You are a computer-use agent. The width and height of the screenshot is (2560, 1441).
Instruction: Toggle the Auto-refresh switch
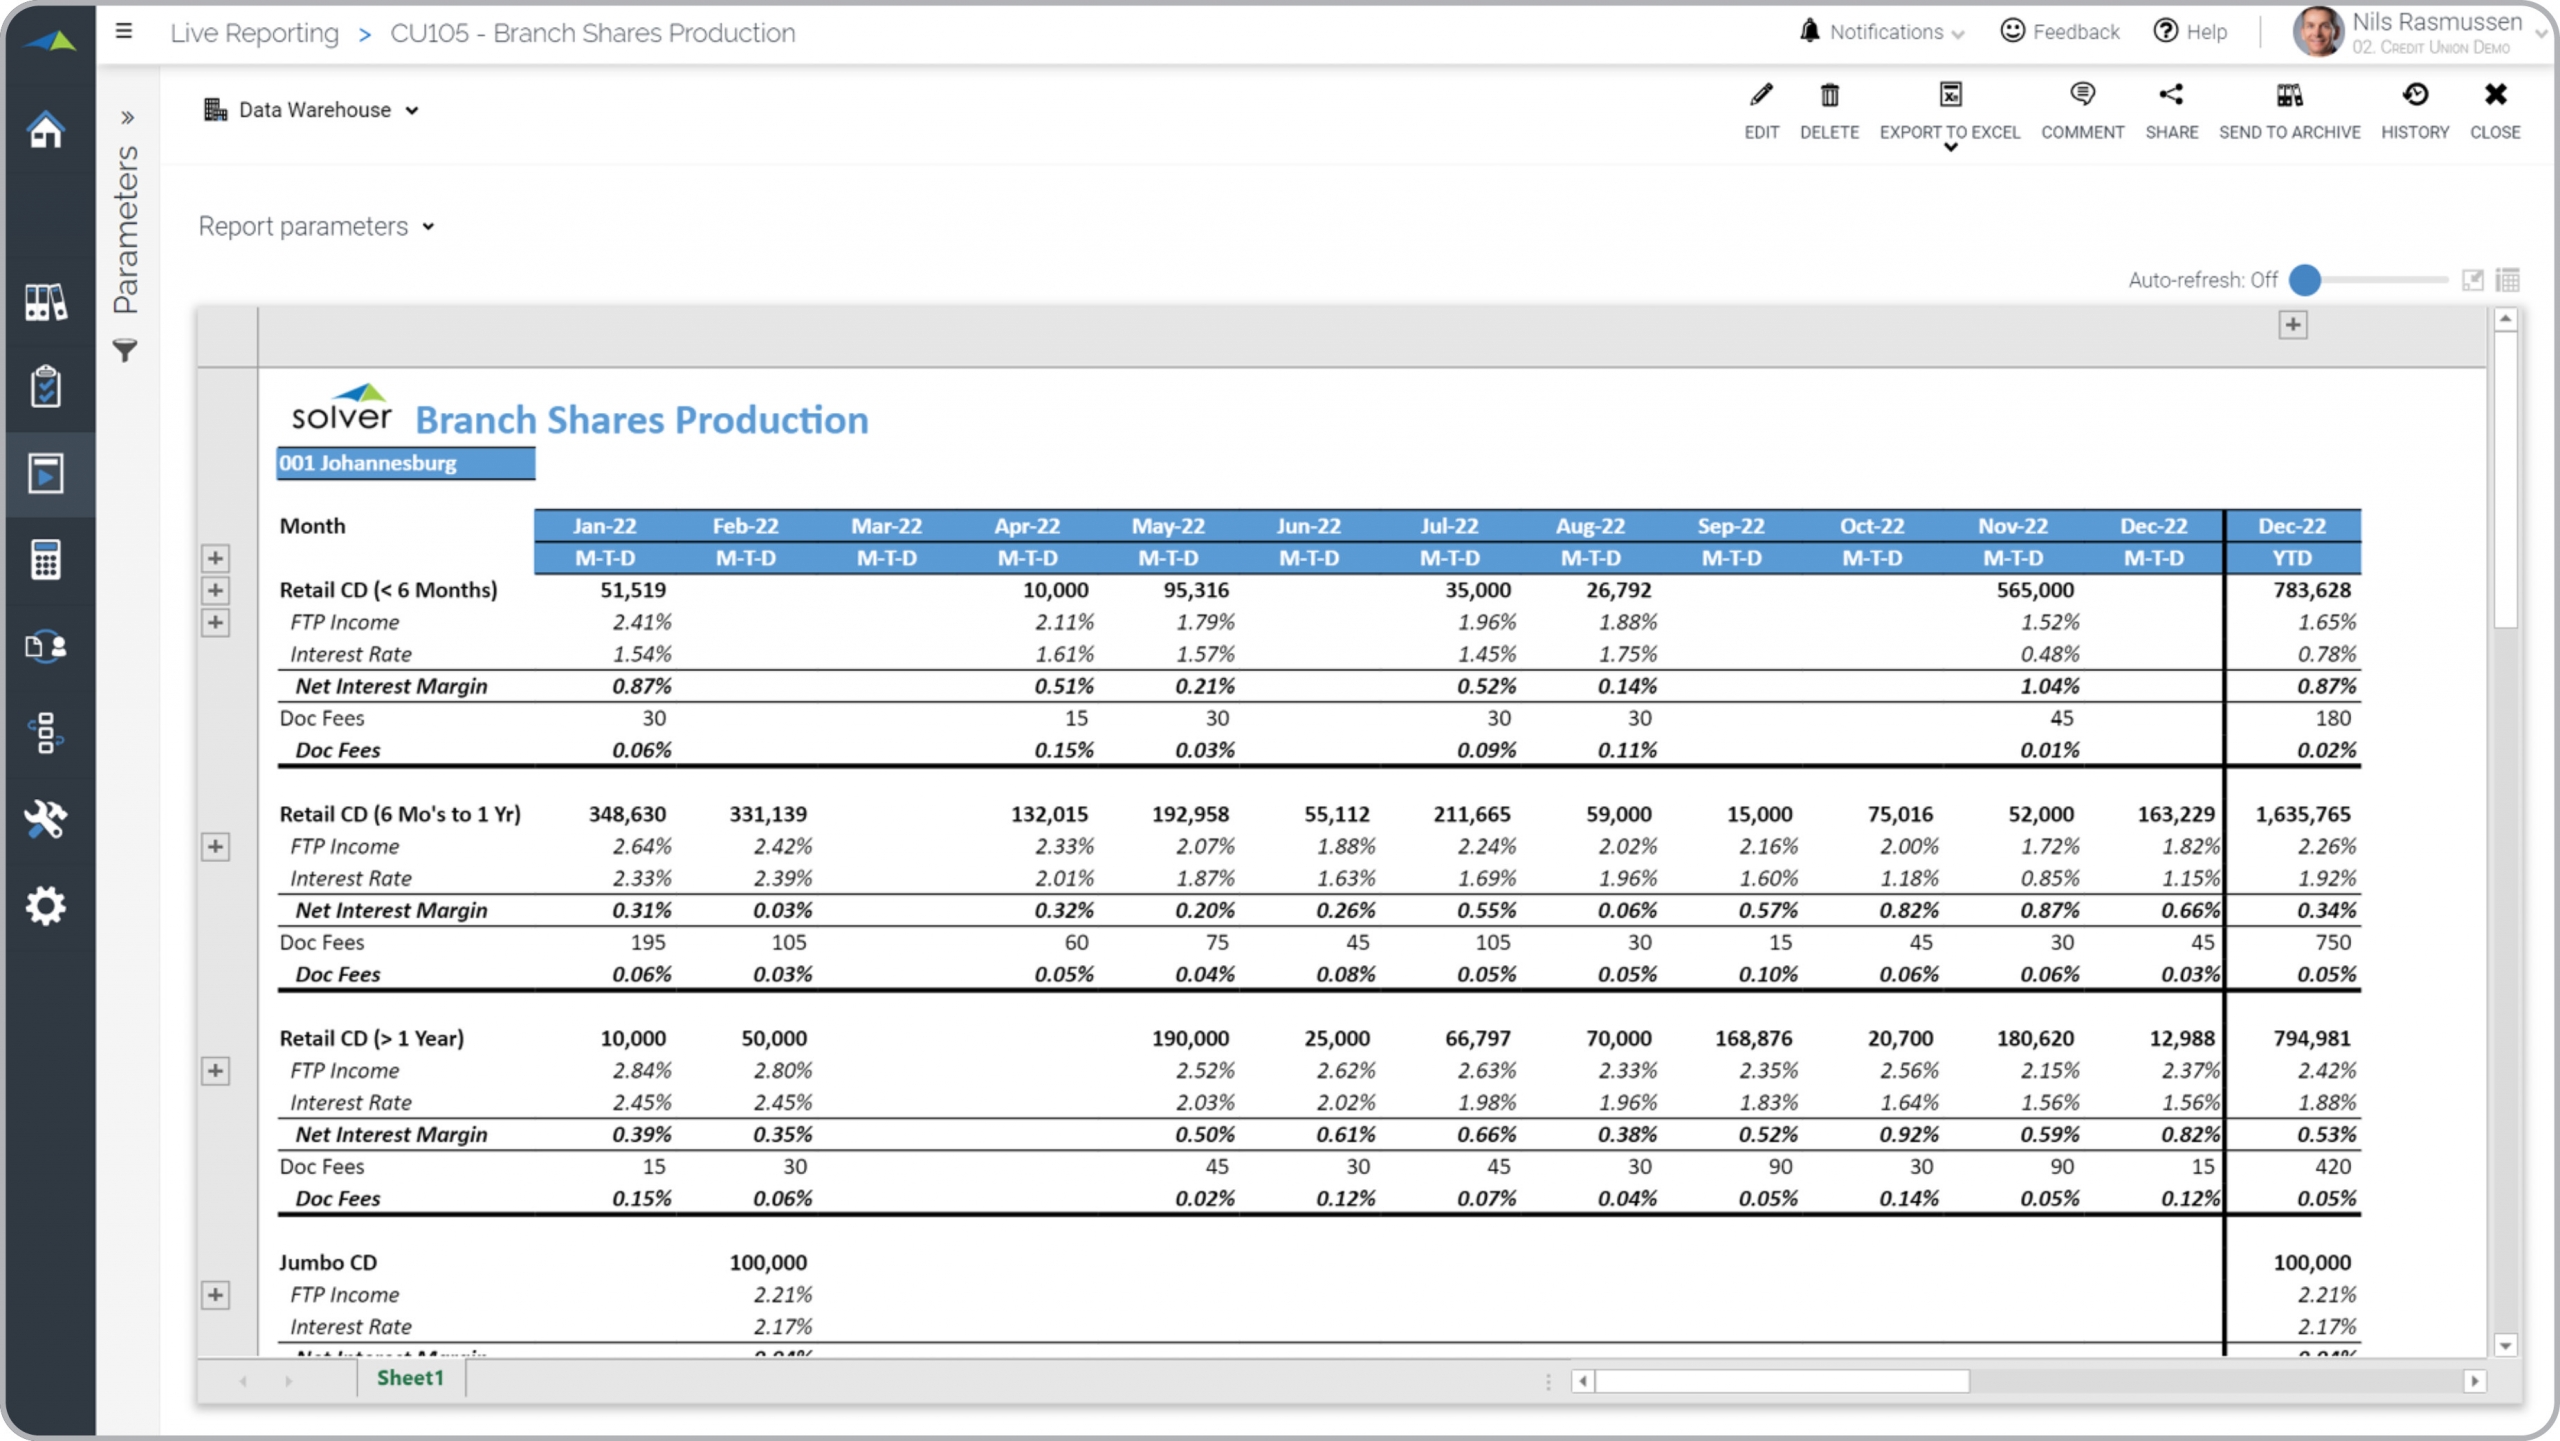[x=2305, y=280]
